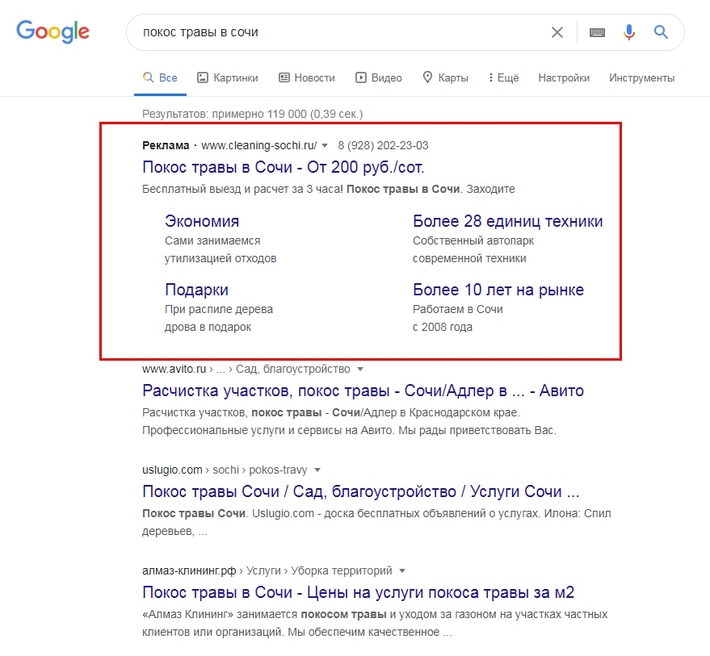
Task: Open 'Покос травы в Сочи - Цены на услуги' result
Action: (x=358, y=592)
